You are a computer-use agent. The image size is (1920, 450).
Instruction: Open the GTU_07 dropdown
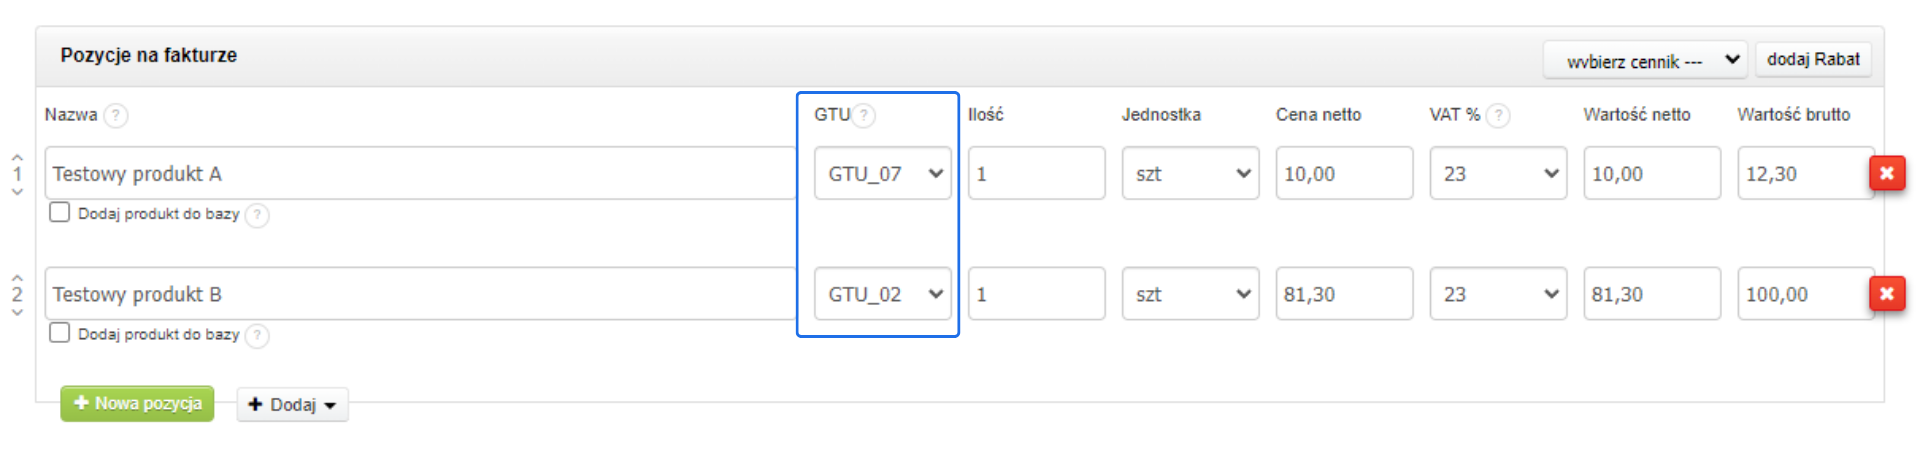click(882, 173)
